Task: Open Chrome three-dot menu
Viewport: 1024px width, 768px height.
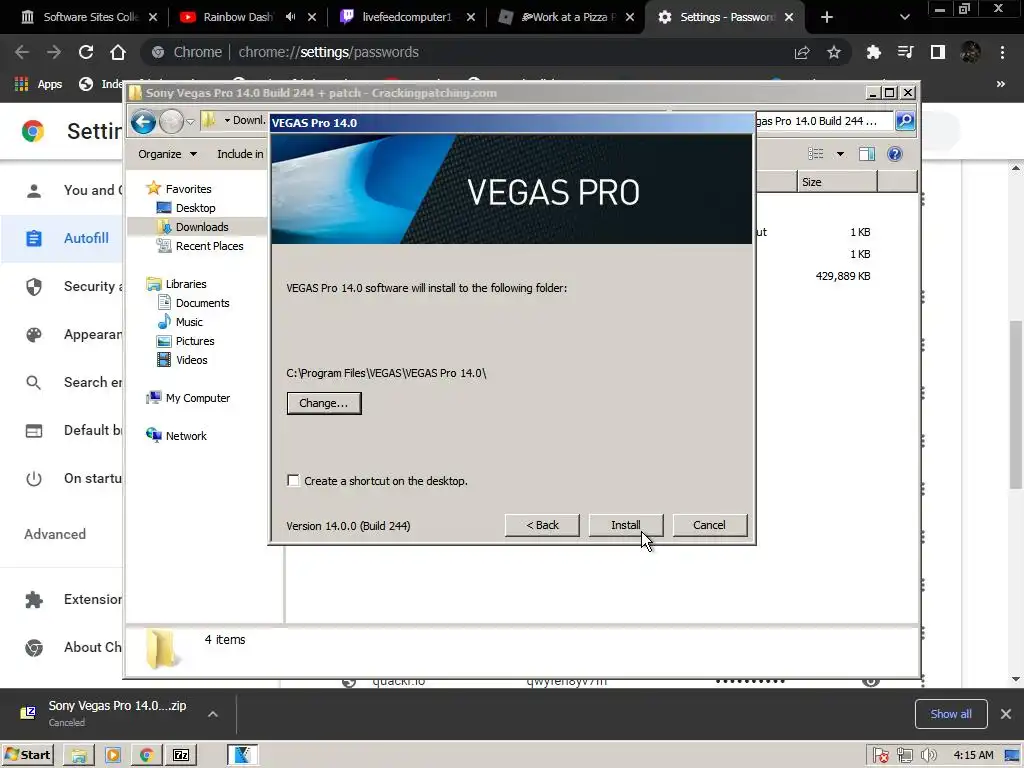Action: tap(1002, 52)
